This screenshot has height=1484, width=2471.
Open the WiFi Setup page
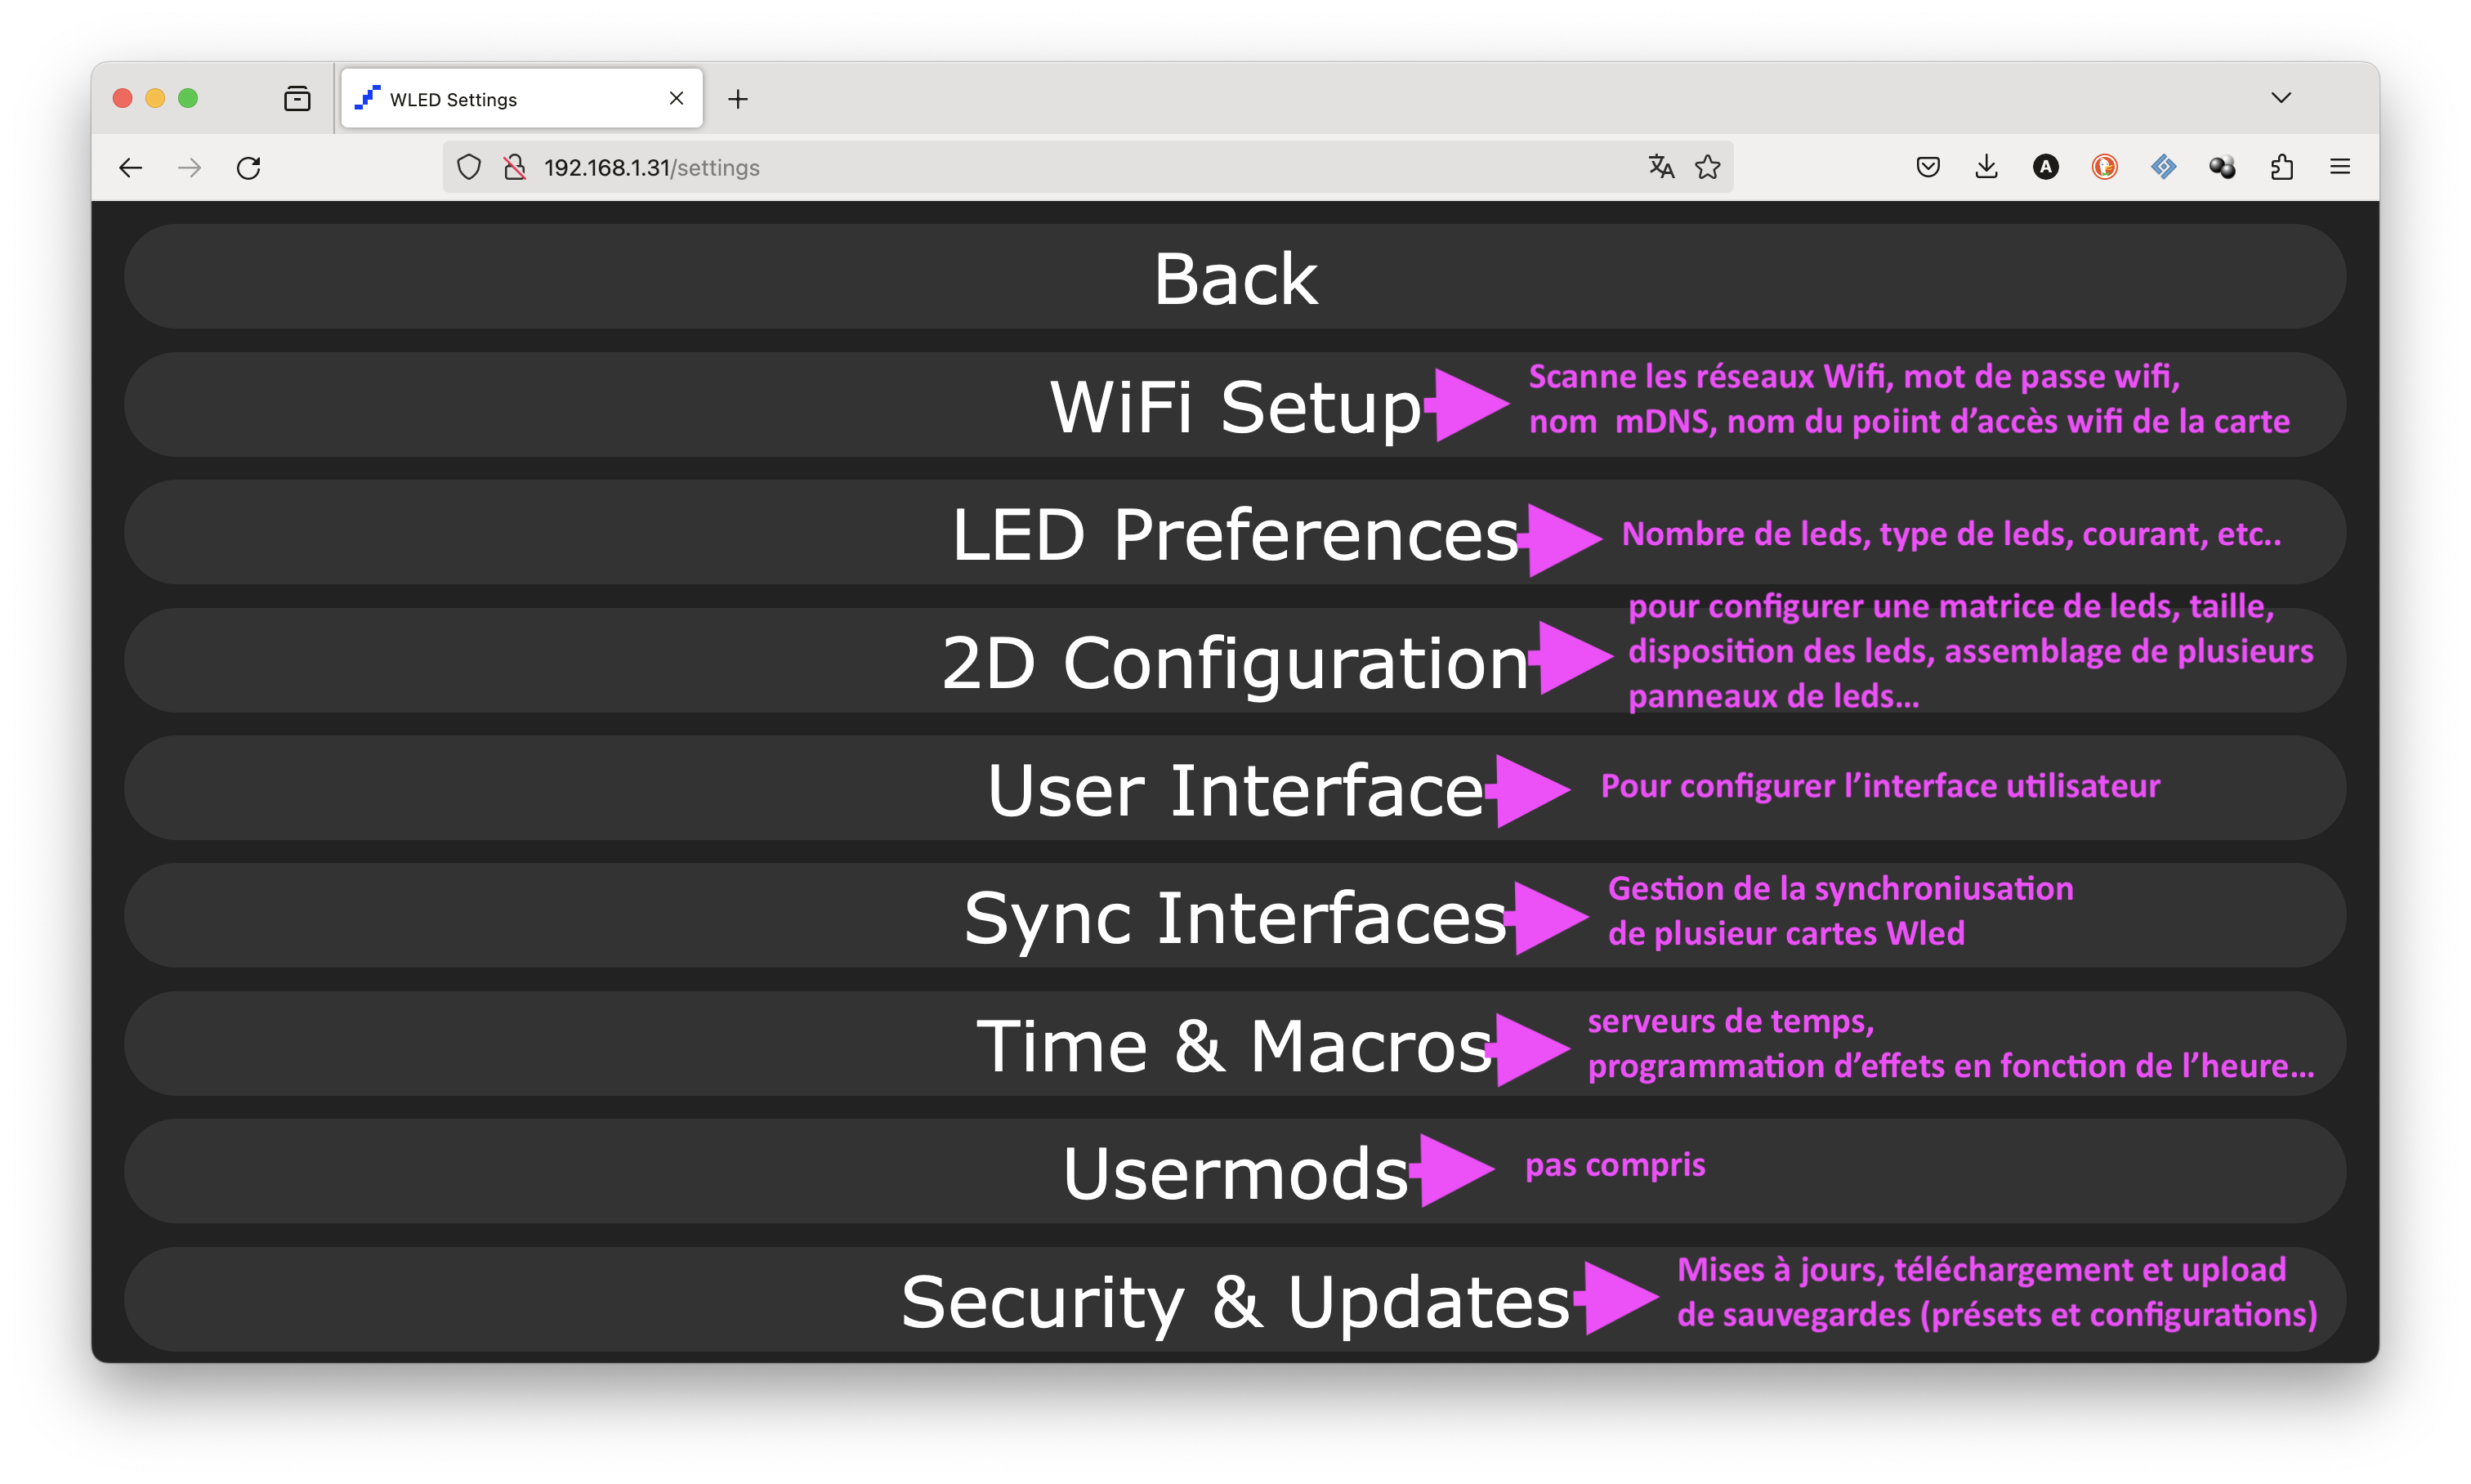point(1235,405)
